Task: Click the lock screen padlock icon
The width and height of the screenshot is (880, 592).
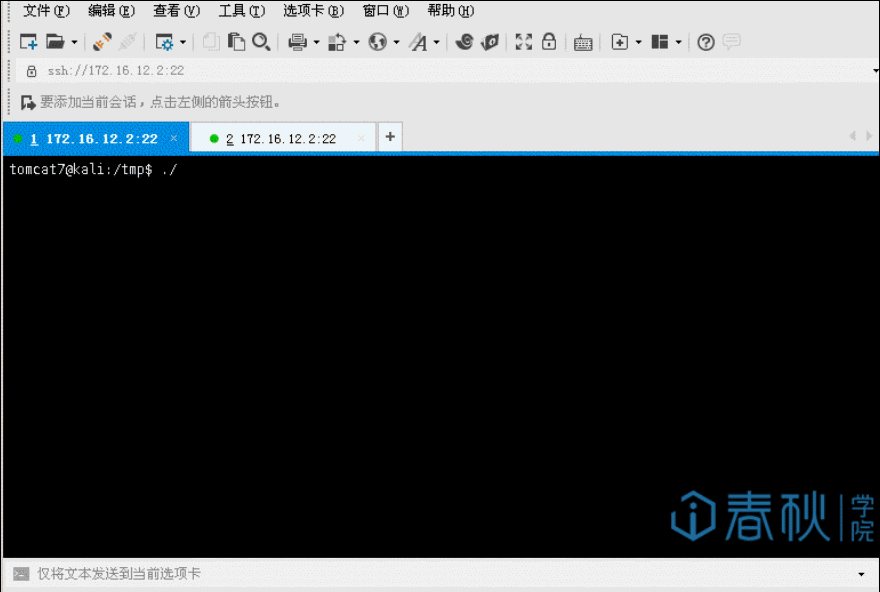Action: (x=549, y=42)
